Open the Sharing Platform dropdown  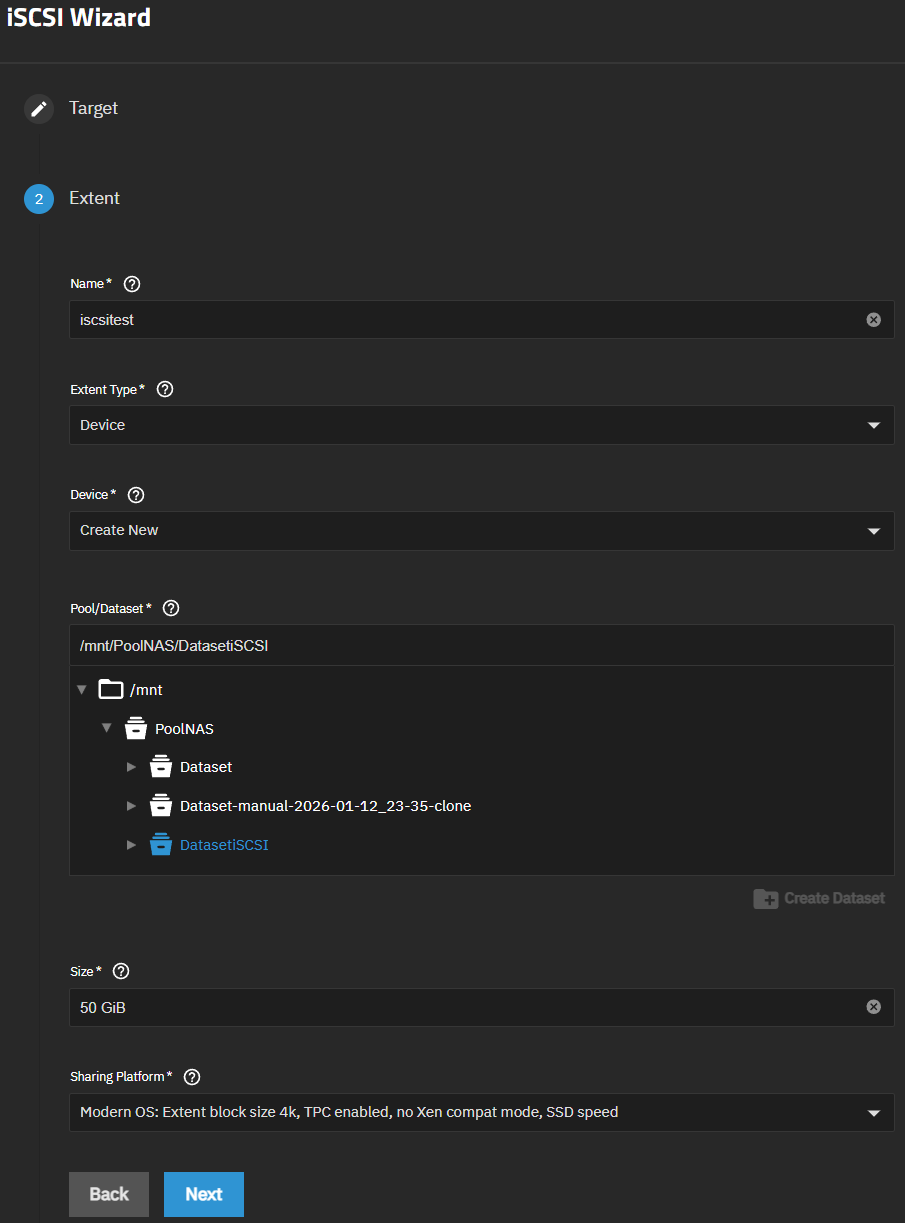pyautogui.click(x=481, y=1112)
